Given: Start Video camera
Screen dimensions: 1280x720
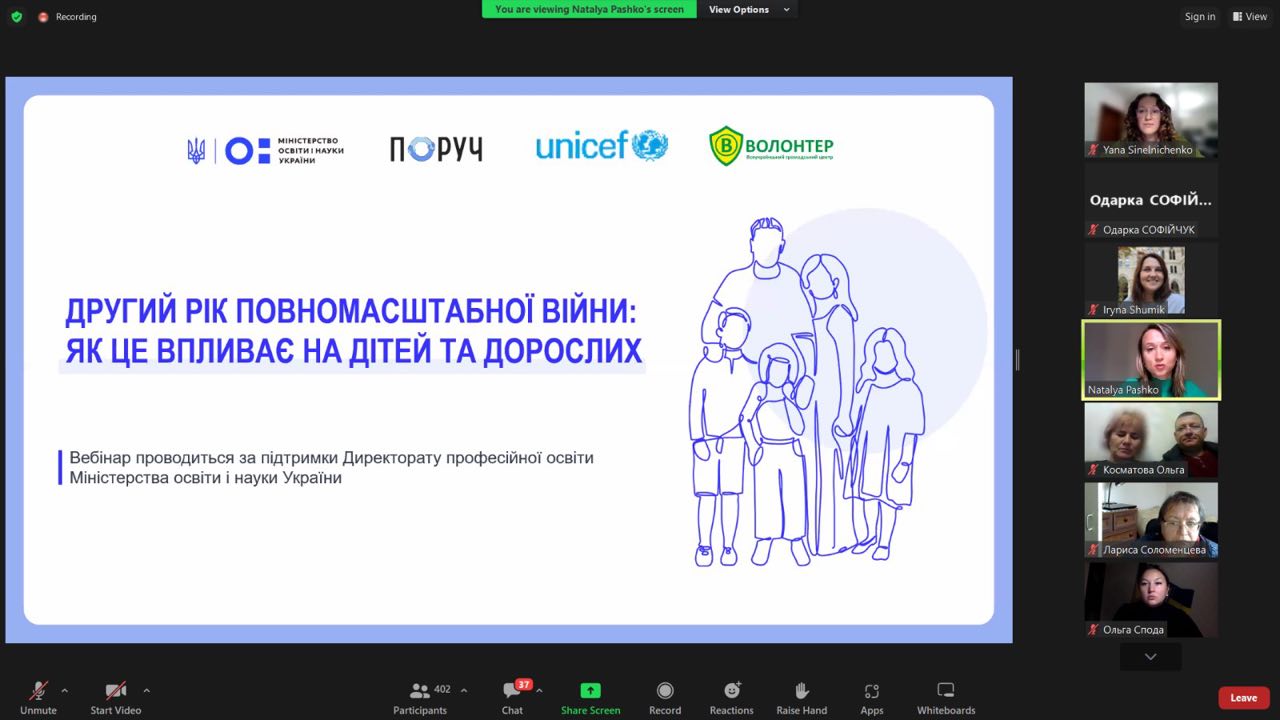Looking at the screenshot, I should (x=116, y=691).
